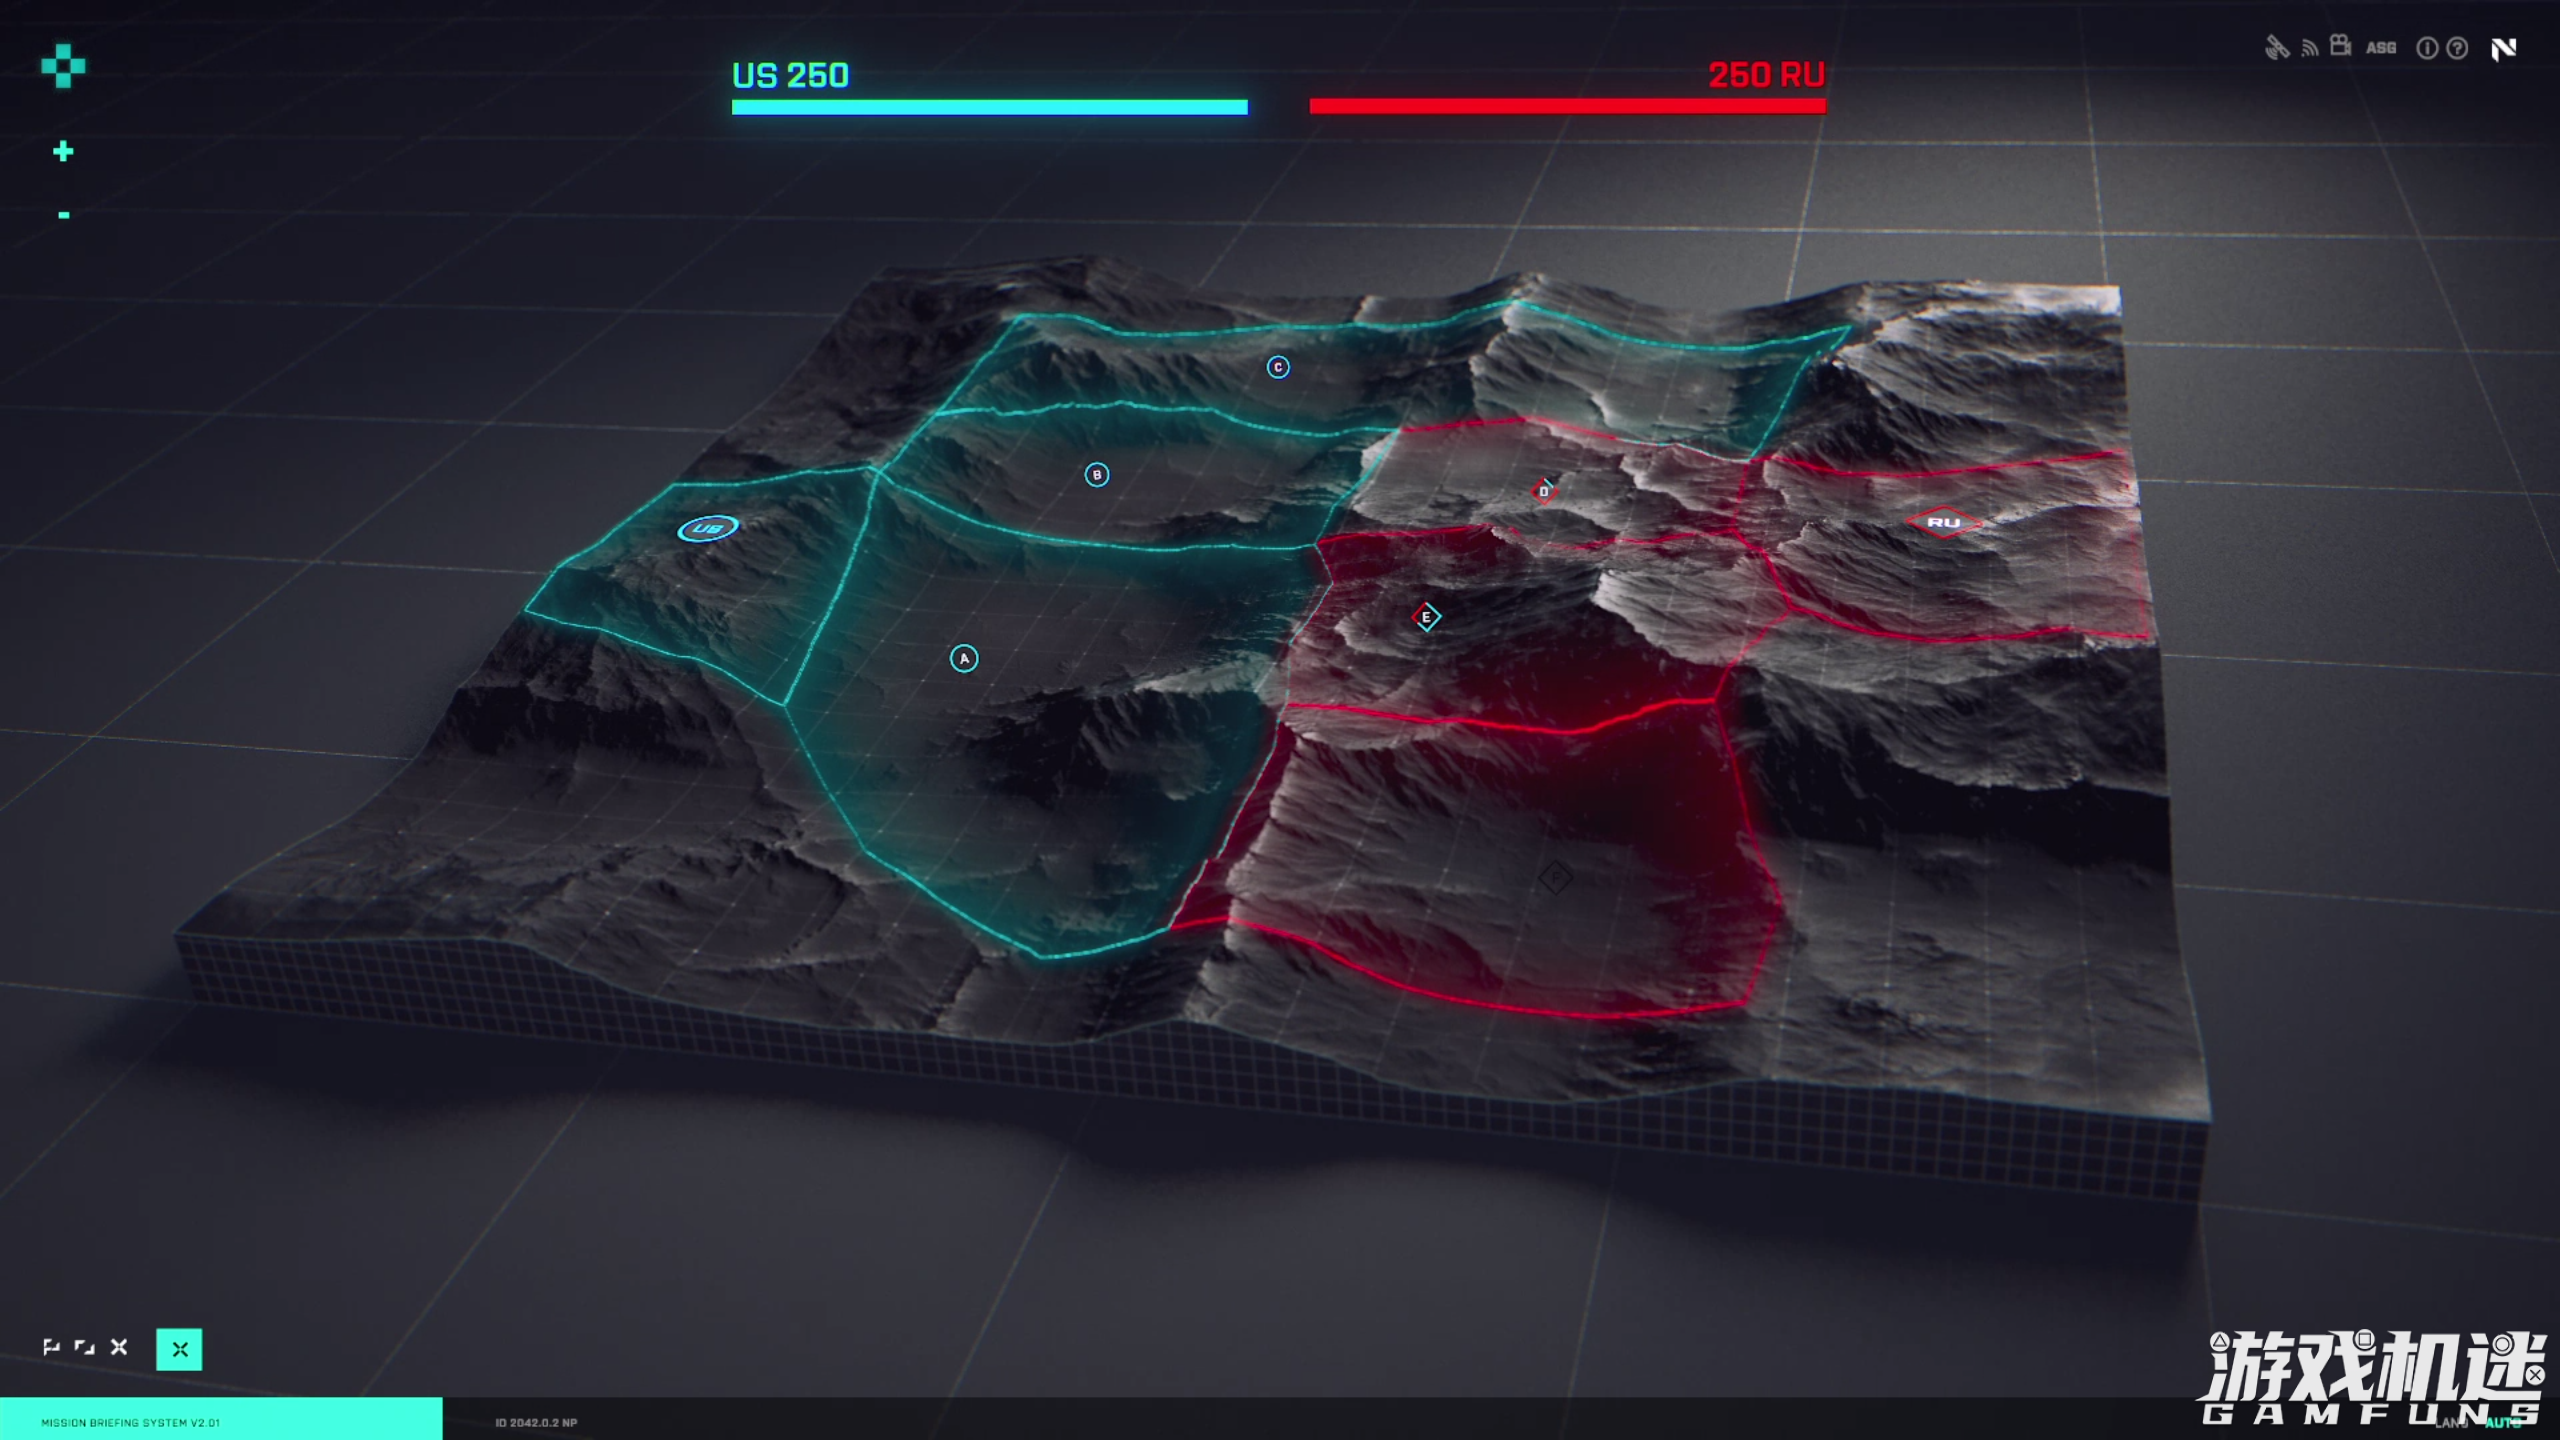The height and width of the screenshot is (1440, 2560).
Task: Click the ASG label in top bar
Action: coord(2381,48)
